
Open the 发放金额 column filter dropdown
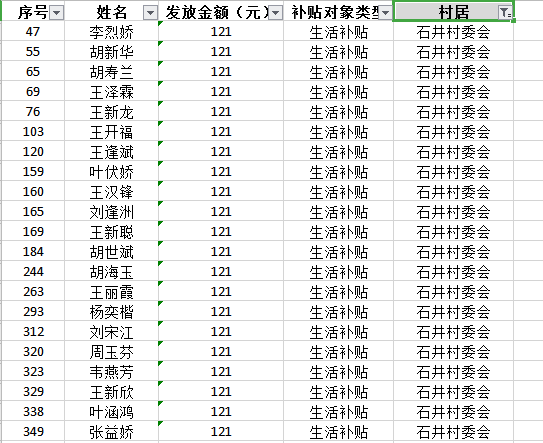(276, 13)
